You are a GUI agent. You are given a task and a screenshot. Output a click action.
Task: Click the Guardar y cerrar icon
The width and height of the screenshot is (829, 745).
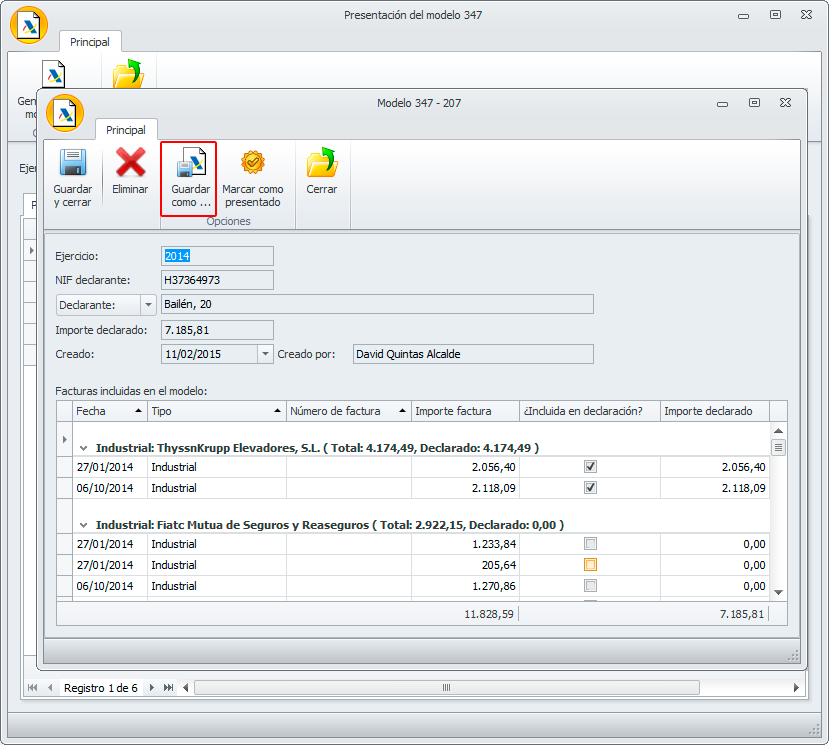(72, 163)
